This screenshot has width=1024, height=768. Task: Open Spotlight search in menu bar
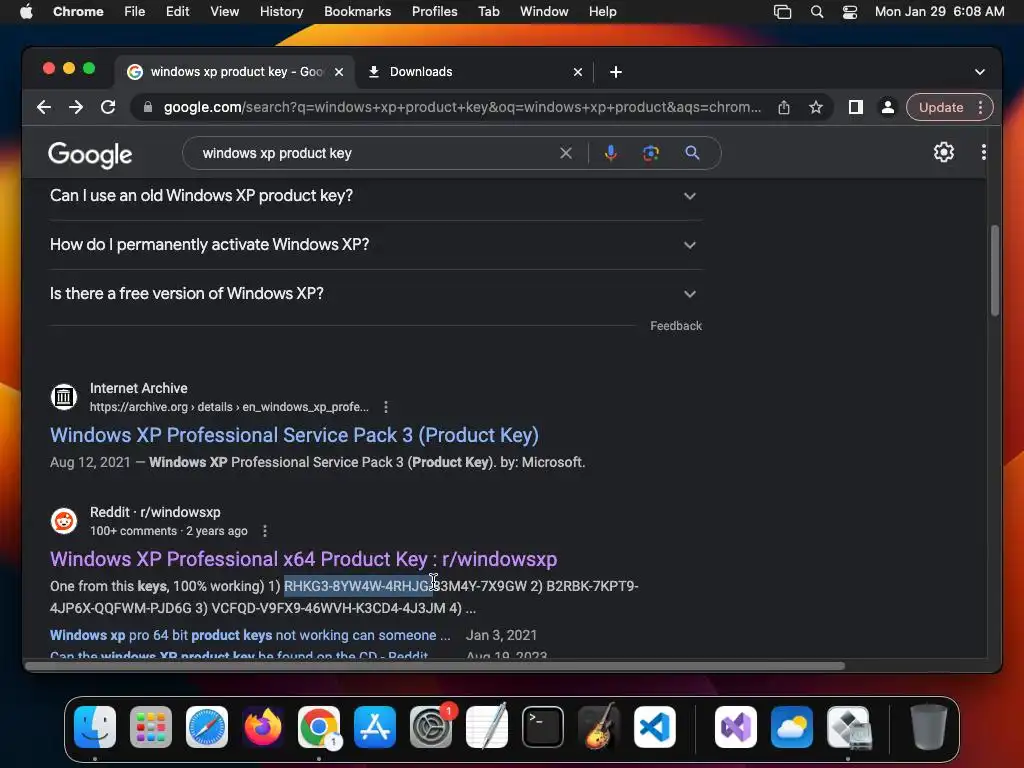point(816,12)
